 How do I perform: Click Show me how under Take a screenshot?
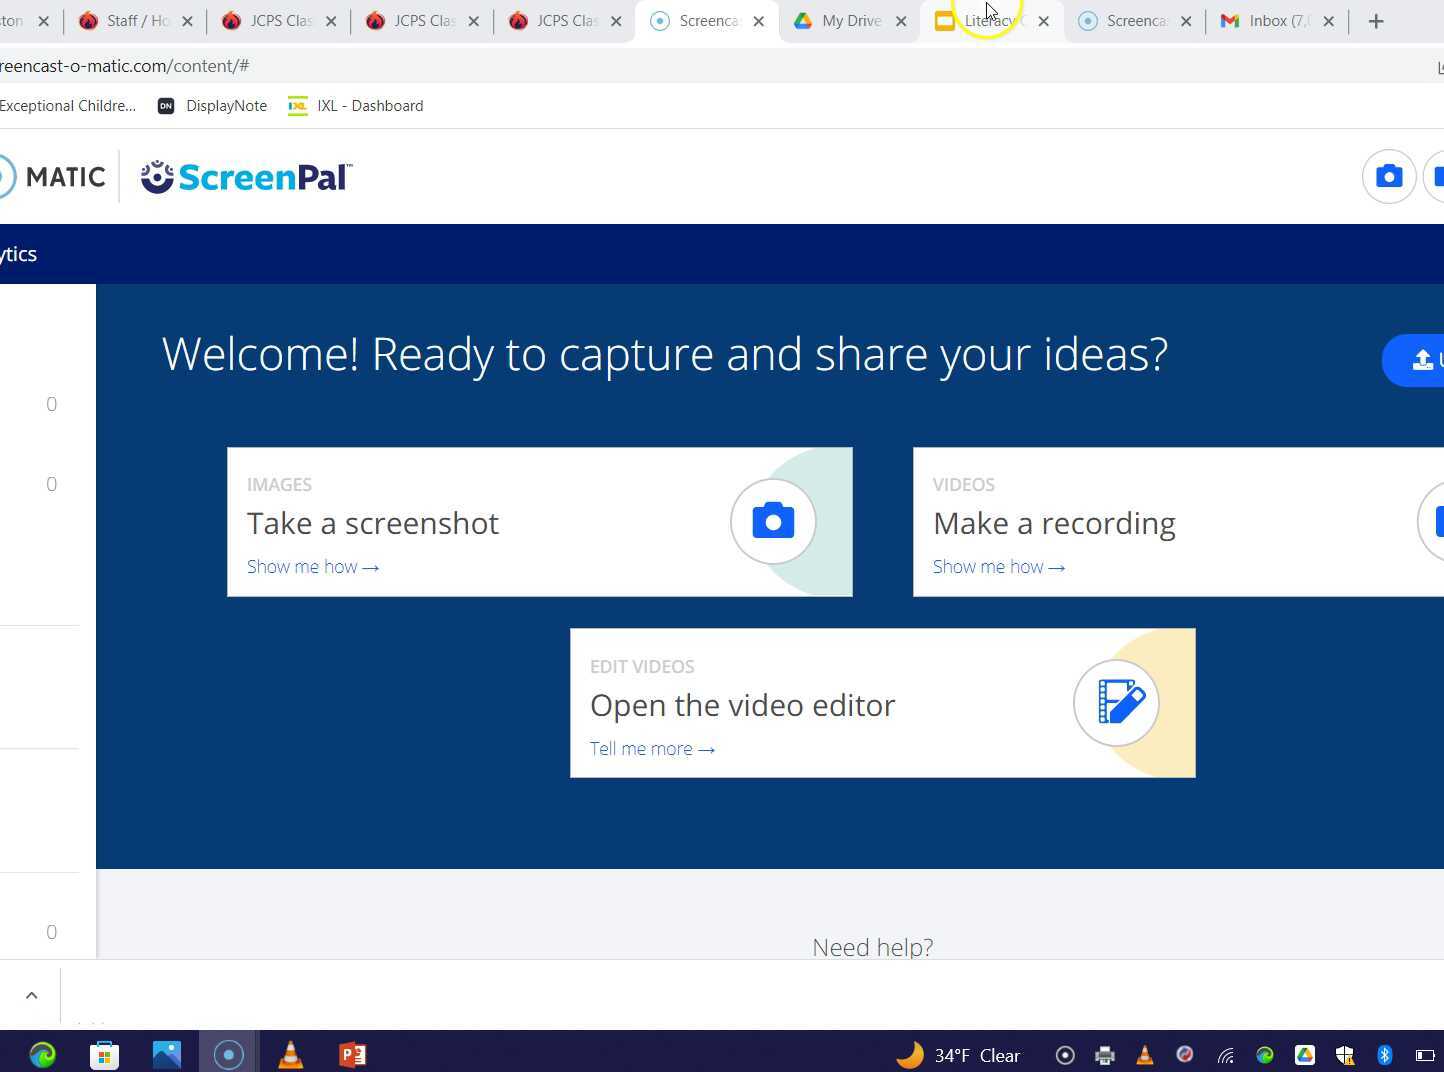pos(313,567)
